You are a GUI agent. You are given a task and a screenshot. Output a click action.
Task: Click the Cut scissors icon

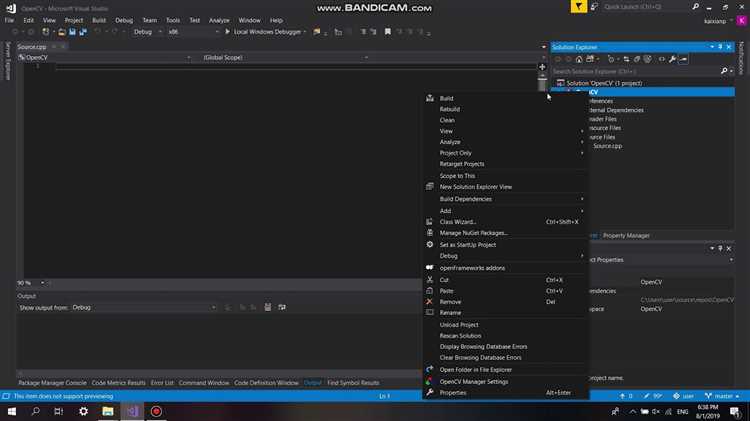coord(430,280)
